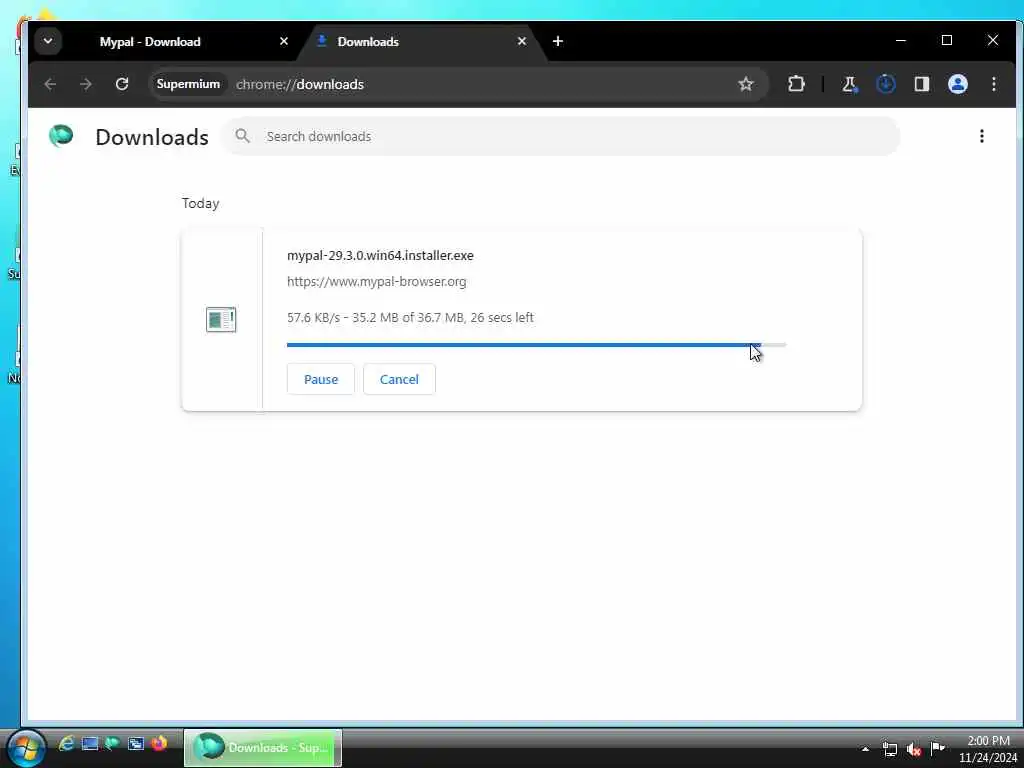Click the Show Desktop taskbar icon
This screenshot has height=768, width=1024.
click(89, 743)
